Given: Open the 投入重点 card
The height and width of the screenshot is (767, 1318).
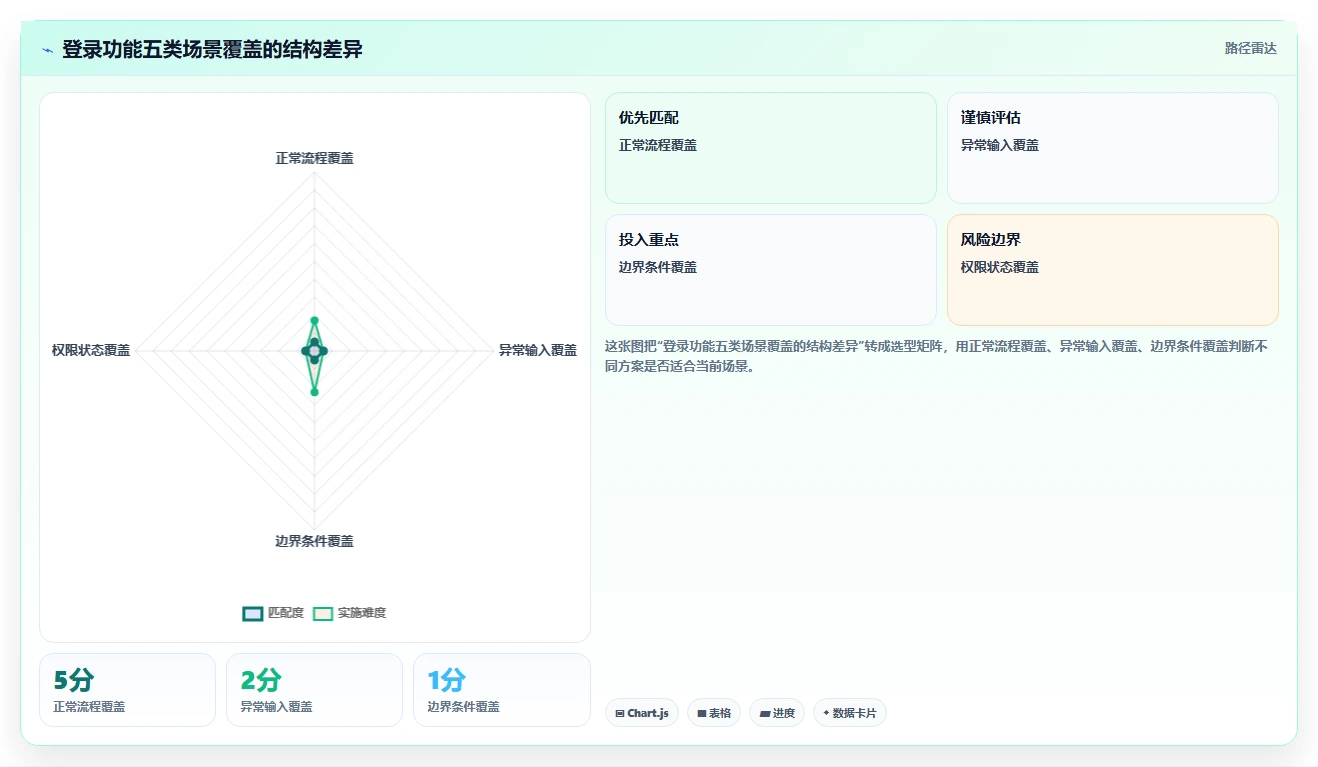Looking at the screenshot, I should 771,270.
